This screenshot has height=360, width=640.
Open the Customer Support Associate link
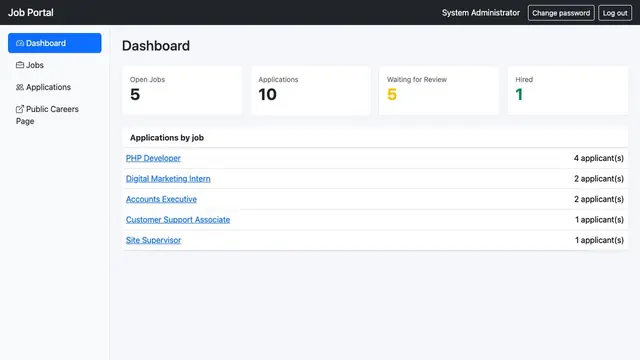[178, 219]
